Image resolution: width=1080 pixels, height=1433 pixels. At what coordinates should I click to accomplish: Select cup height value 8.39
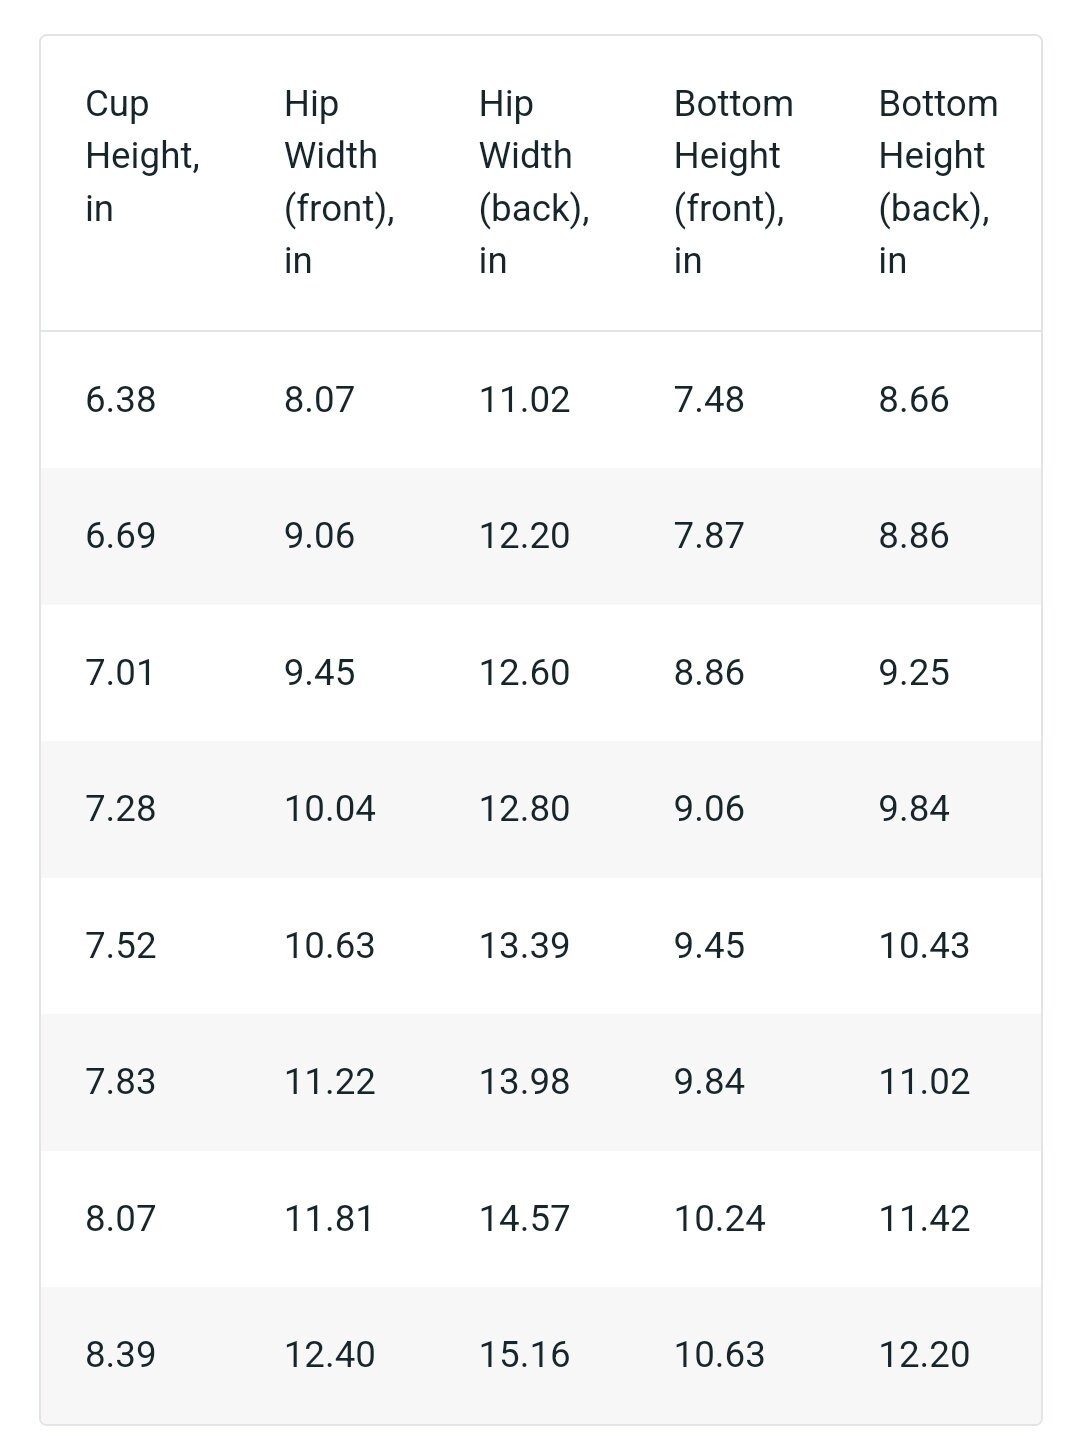click(121, 1355)
